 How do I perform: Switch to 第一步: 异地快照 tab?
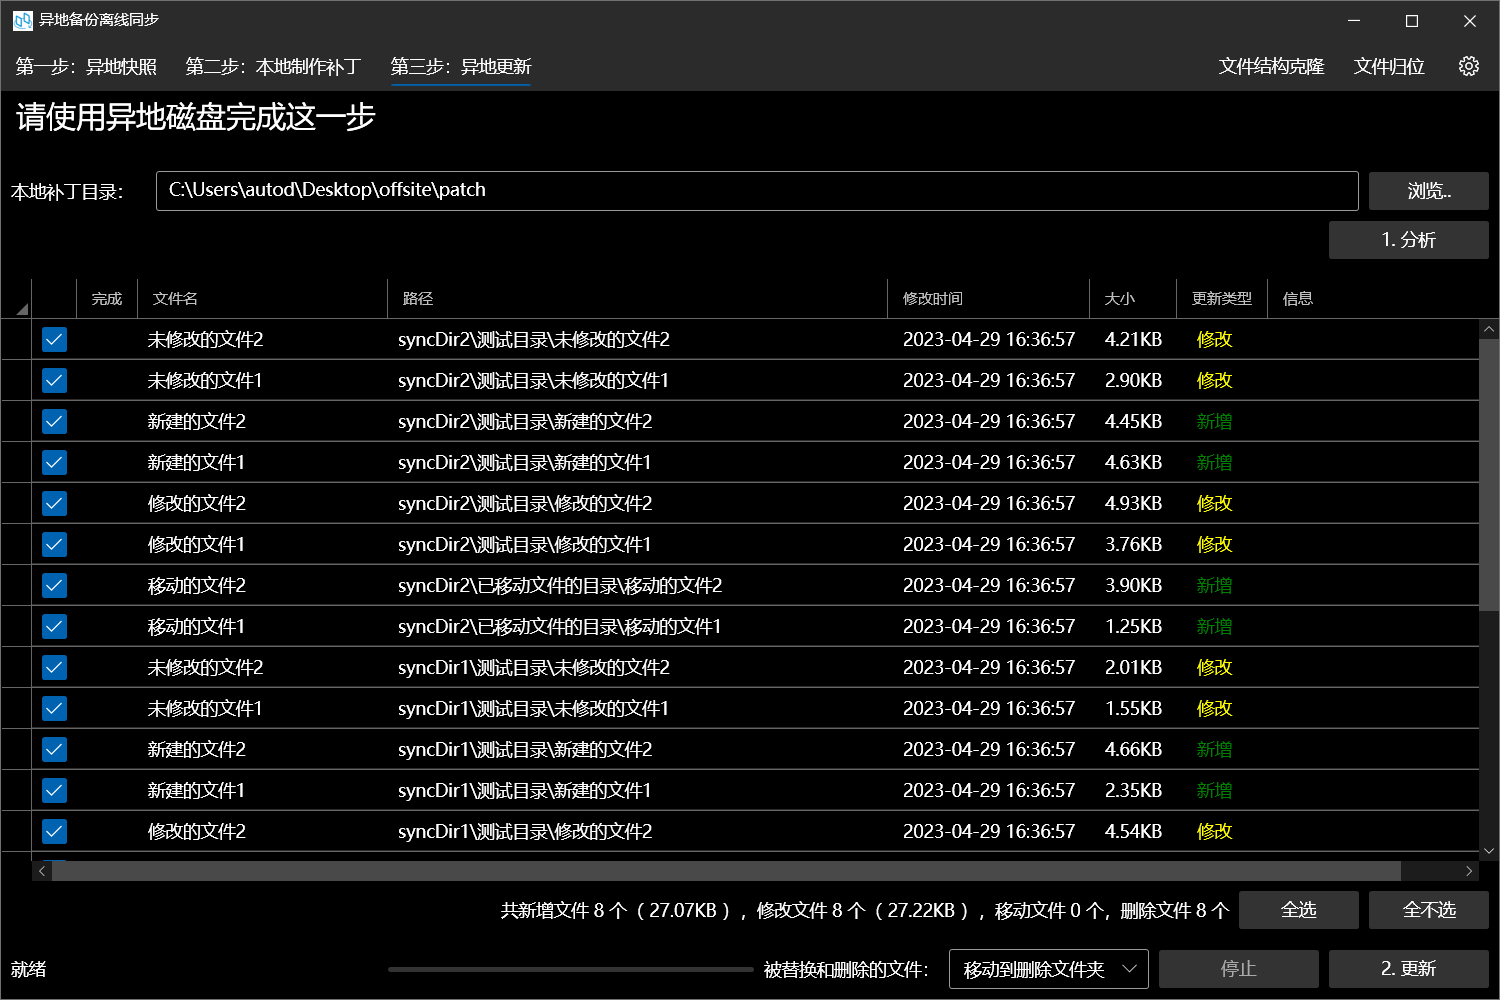(86, 67)
